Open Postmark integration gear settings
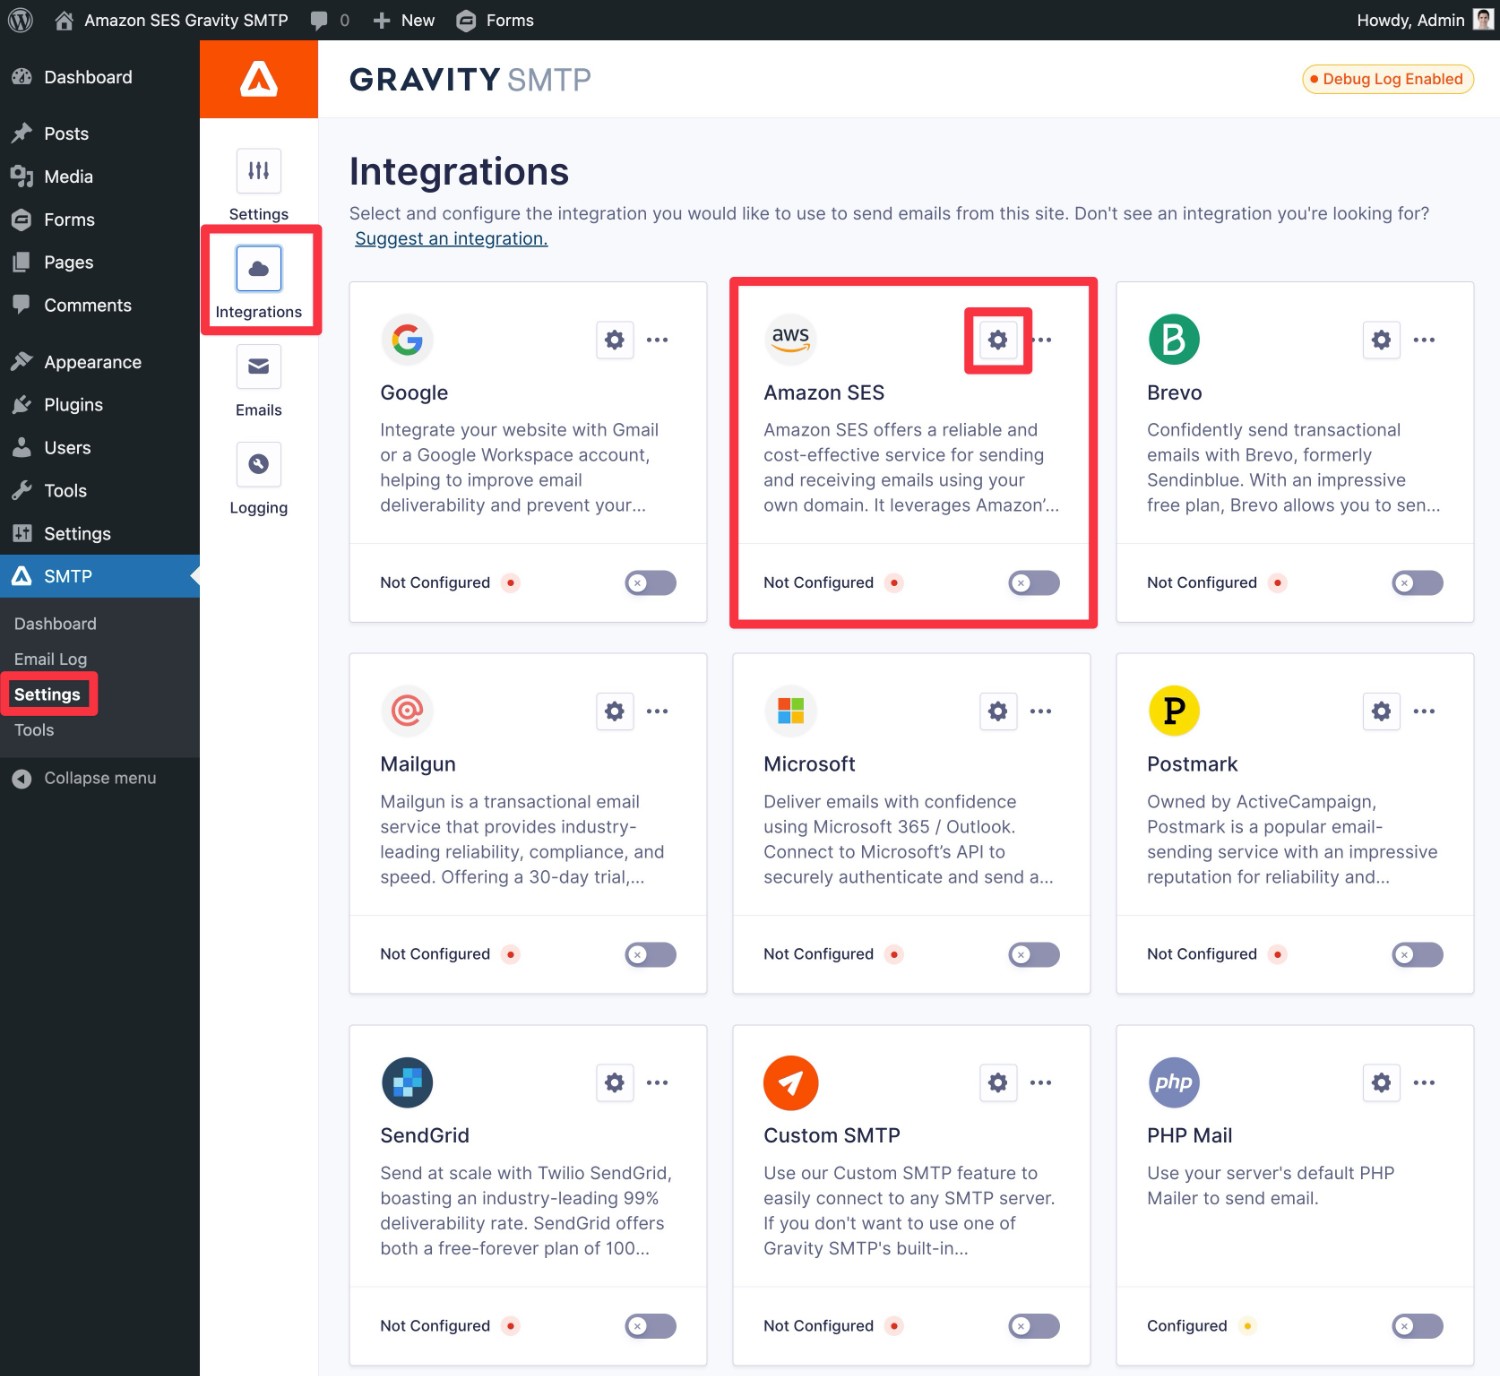Screen dimensions: 1500x1376 [x=1381, y=711]
